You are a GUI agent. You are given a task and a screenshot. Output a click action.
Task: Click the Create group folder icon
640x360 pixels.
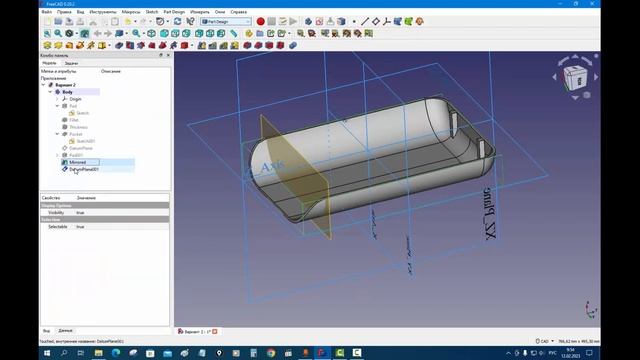pyautogui.click(x=260, y=33)
